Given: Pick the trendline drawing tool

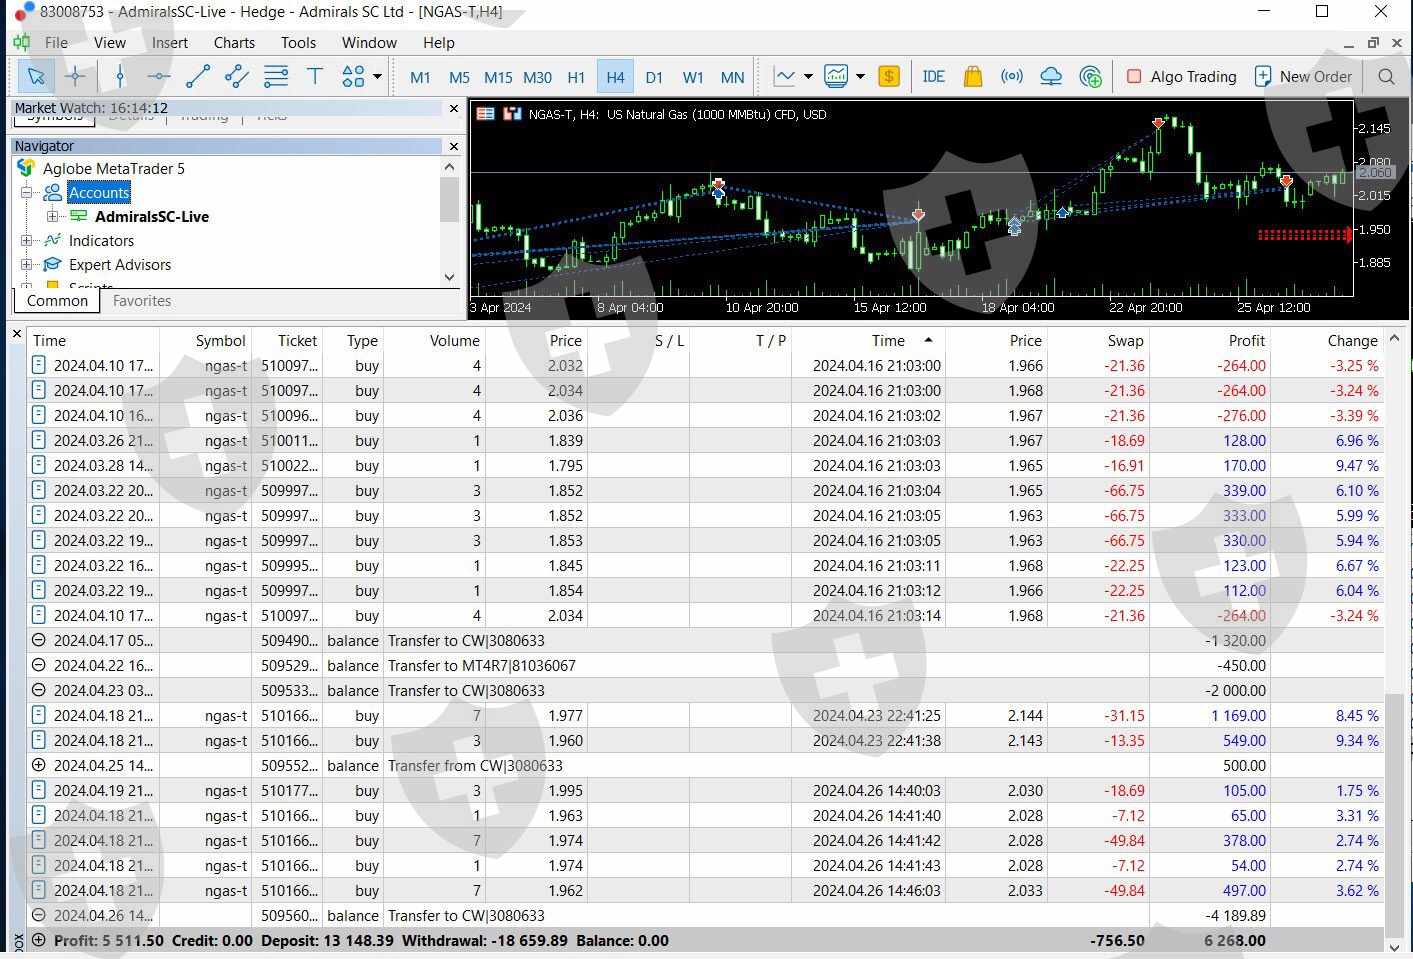Looking at the screenshot, I should point(198,77).
